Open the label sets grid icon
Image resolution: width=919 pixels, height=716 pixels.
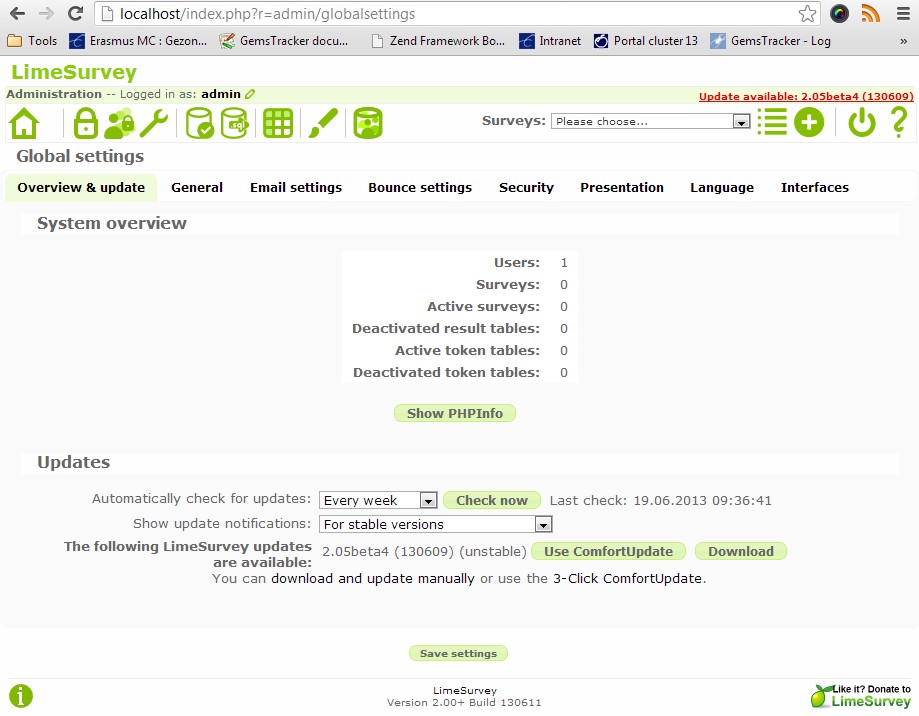coord(277,123)
